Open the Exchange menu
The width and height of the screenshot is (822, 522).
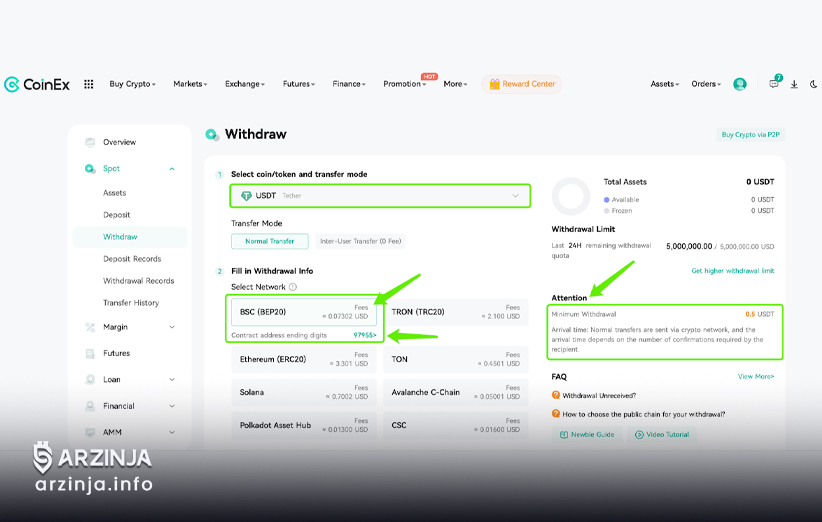click(x=245, y=84)
